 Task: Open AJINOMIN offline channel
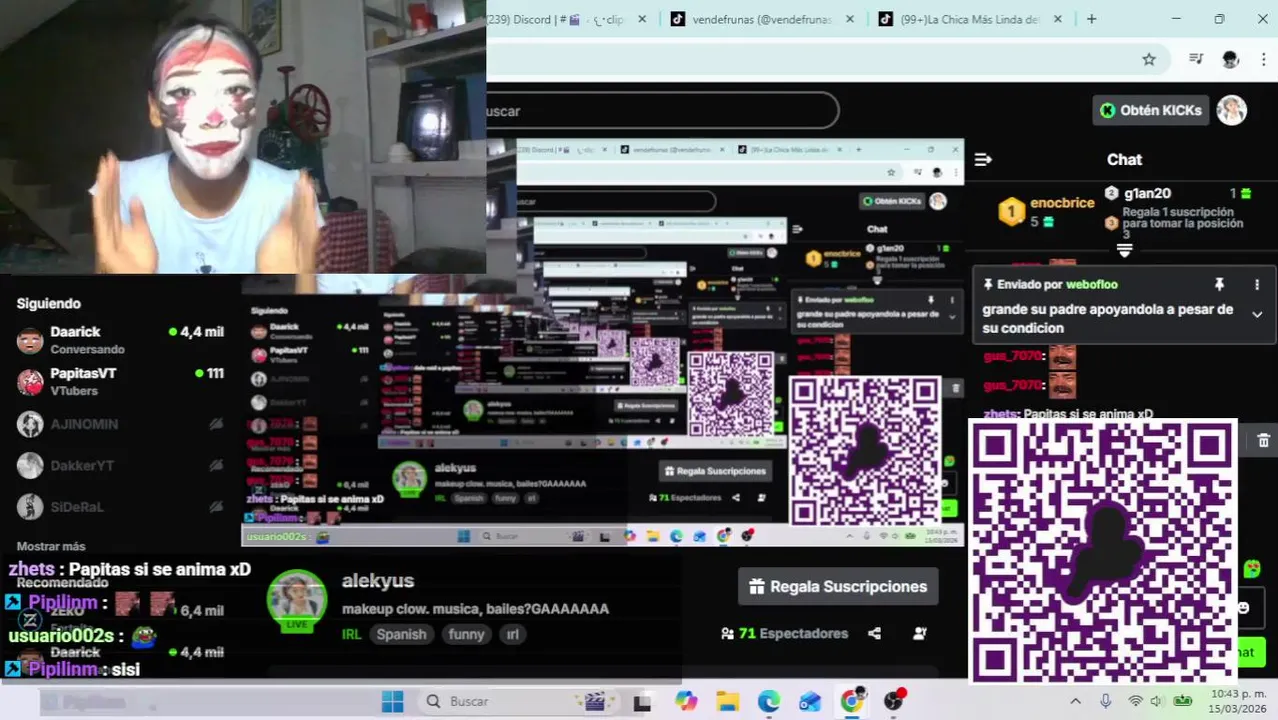[120, 424]
